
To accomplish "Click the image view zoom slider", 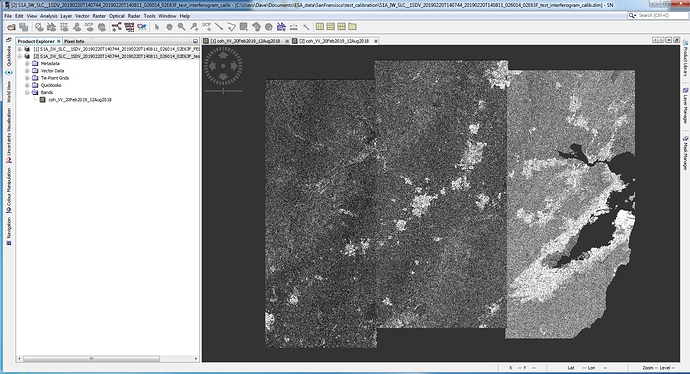I will tap(223, 91).
